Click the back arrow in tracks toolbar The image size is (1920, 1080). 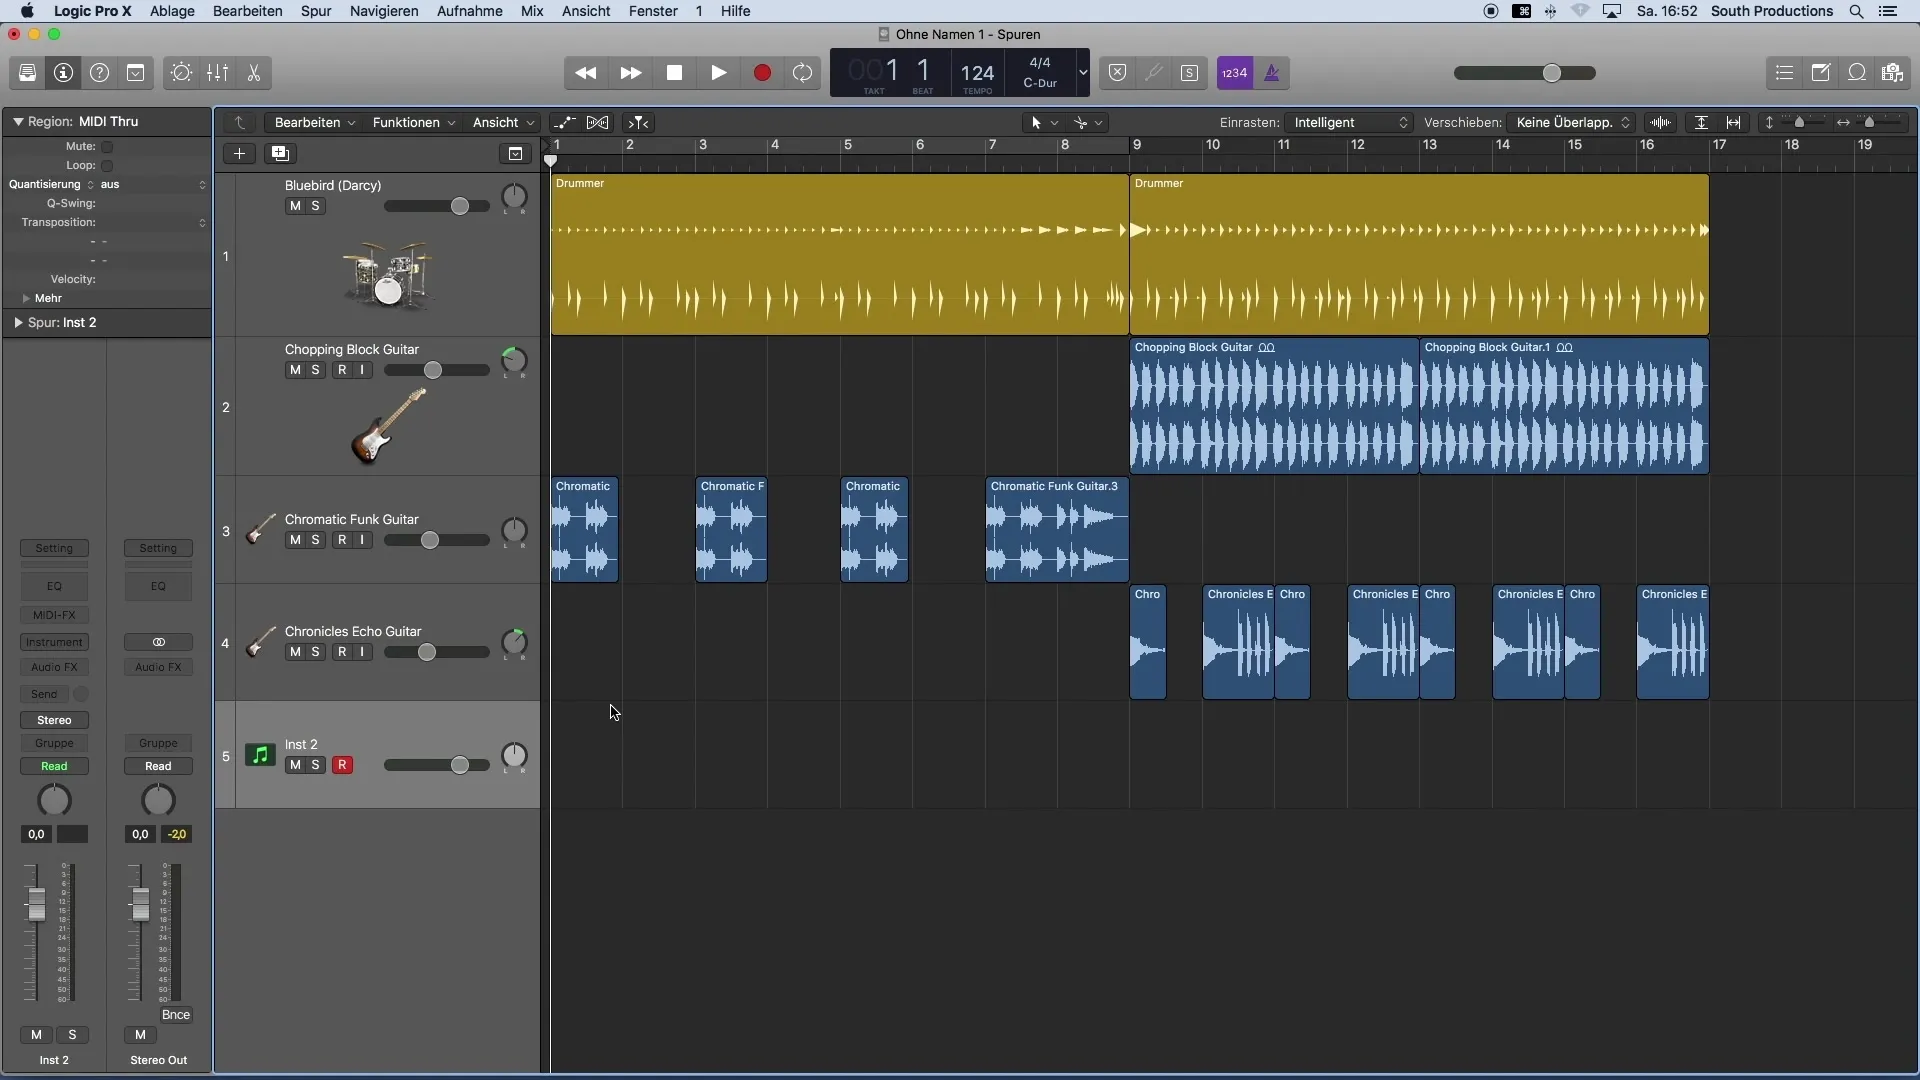pyautogui.click(x=240, y=122)
